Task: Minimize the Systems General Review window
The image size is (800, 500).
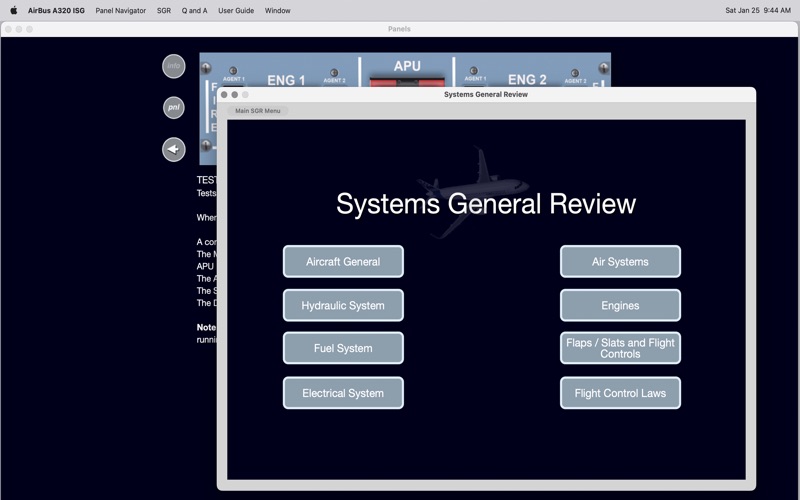Action: [x=235, y=94]
